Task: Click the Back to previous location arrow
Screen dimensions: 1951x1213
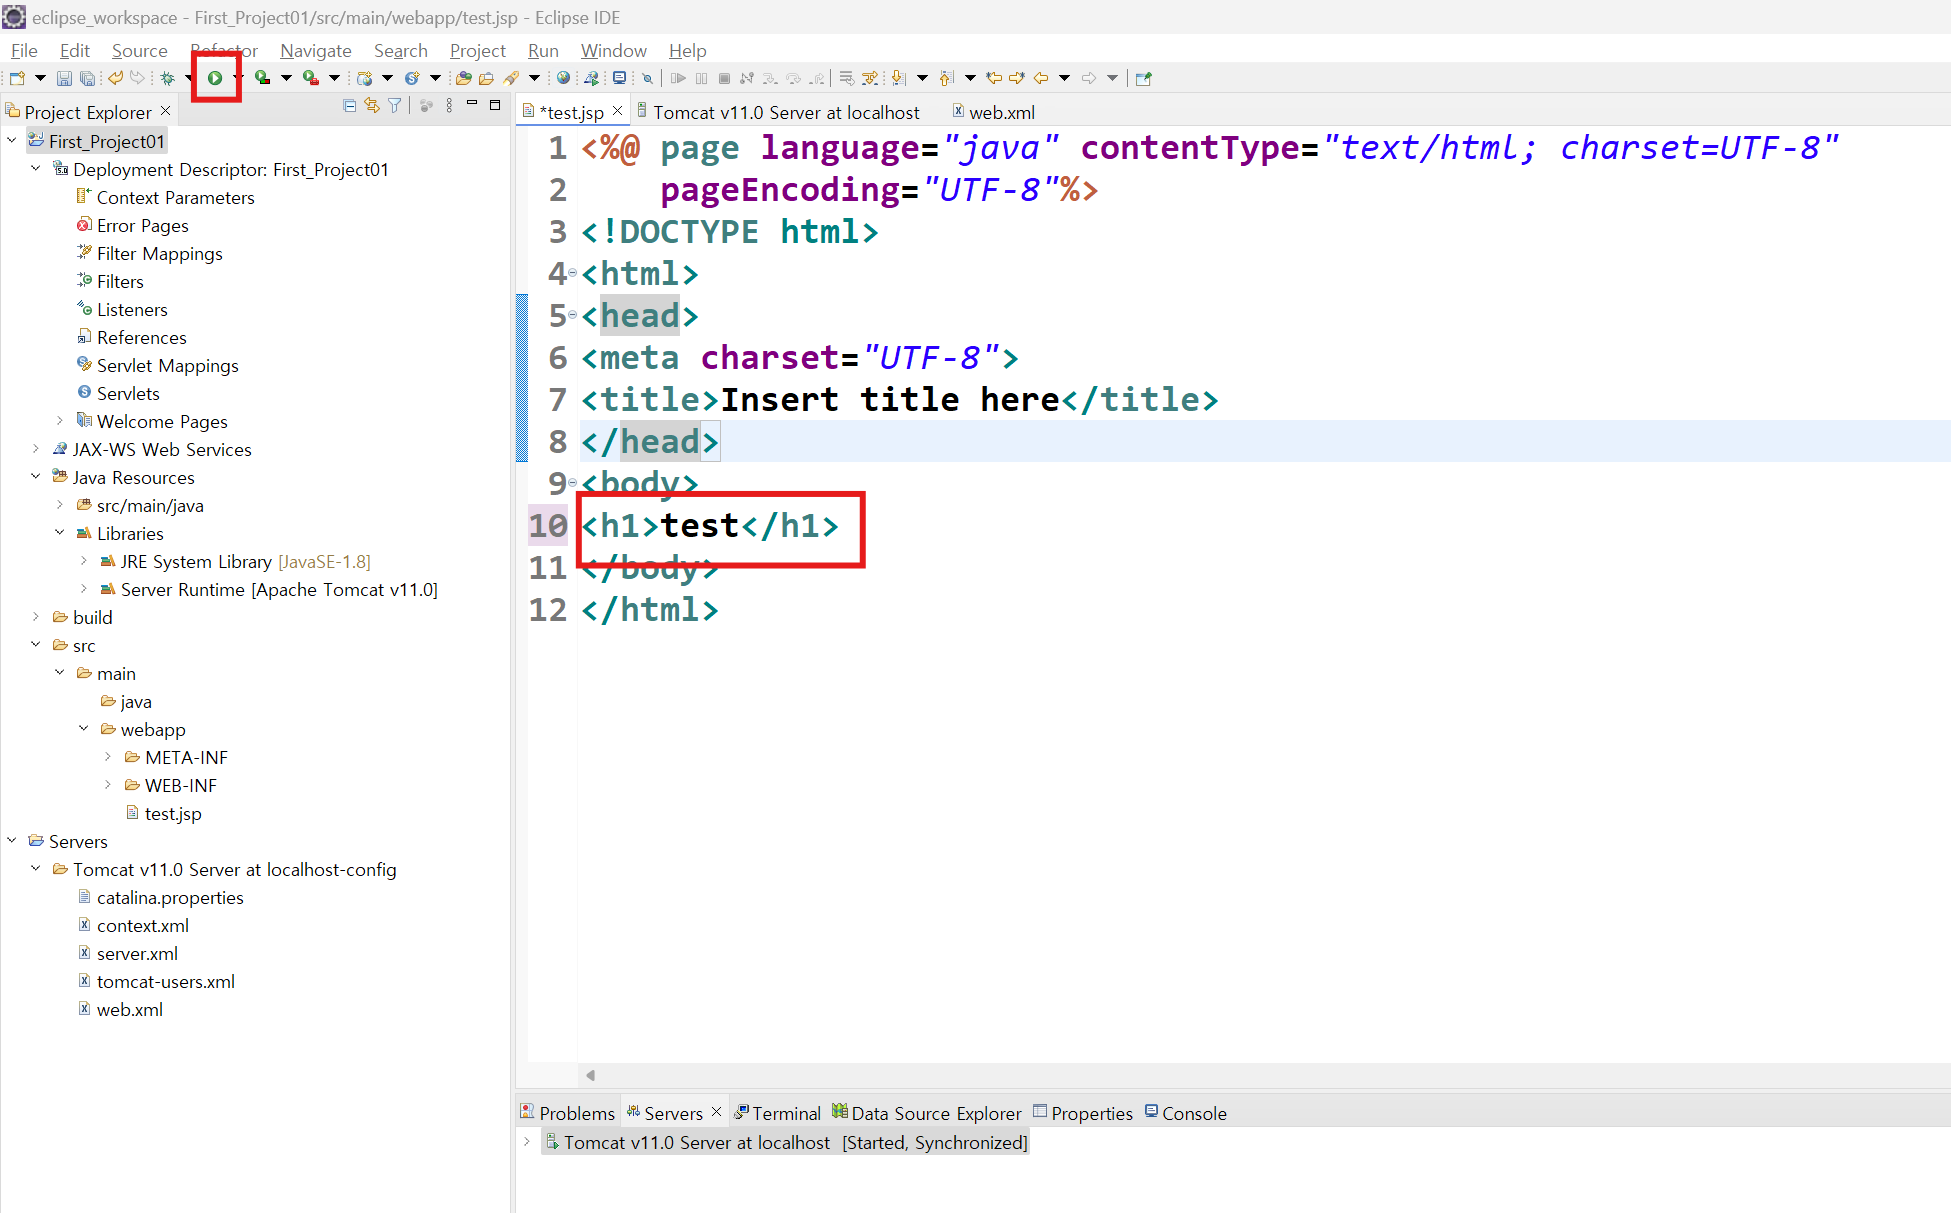Action: point(1041,78)
